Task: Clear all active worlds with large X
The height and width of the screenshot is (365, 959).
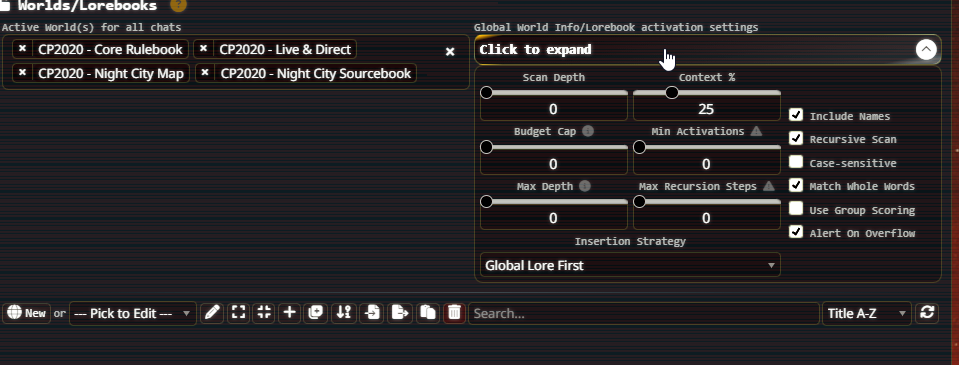Action: (450, 52)
